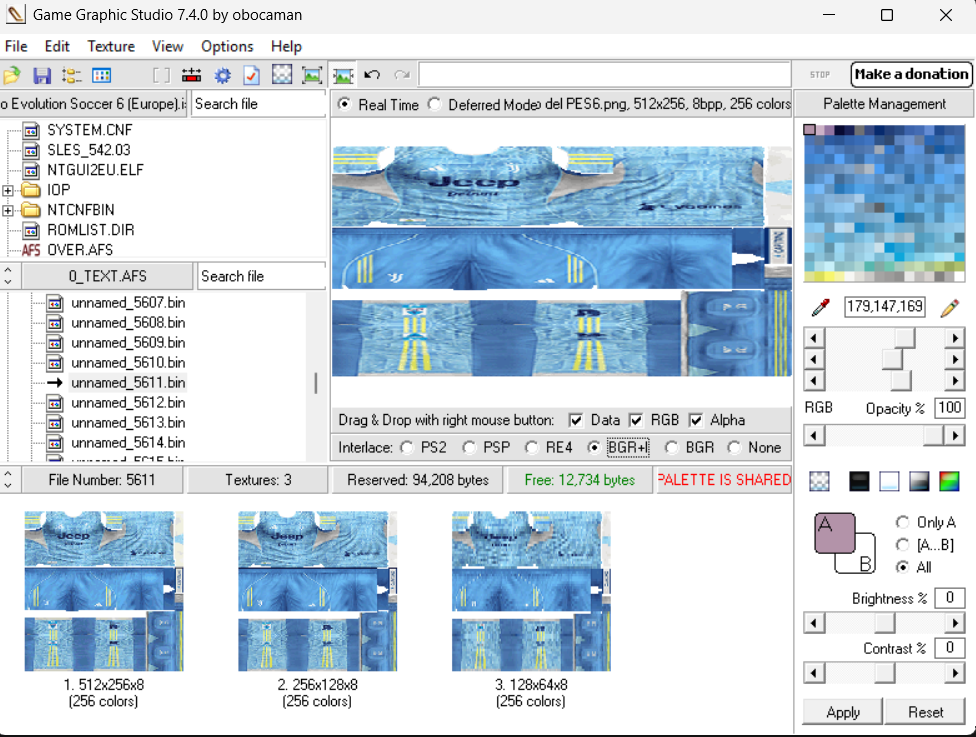Select the Only A radio button
The width and height of the screenshot is (976, 737).
coord(902,522)
